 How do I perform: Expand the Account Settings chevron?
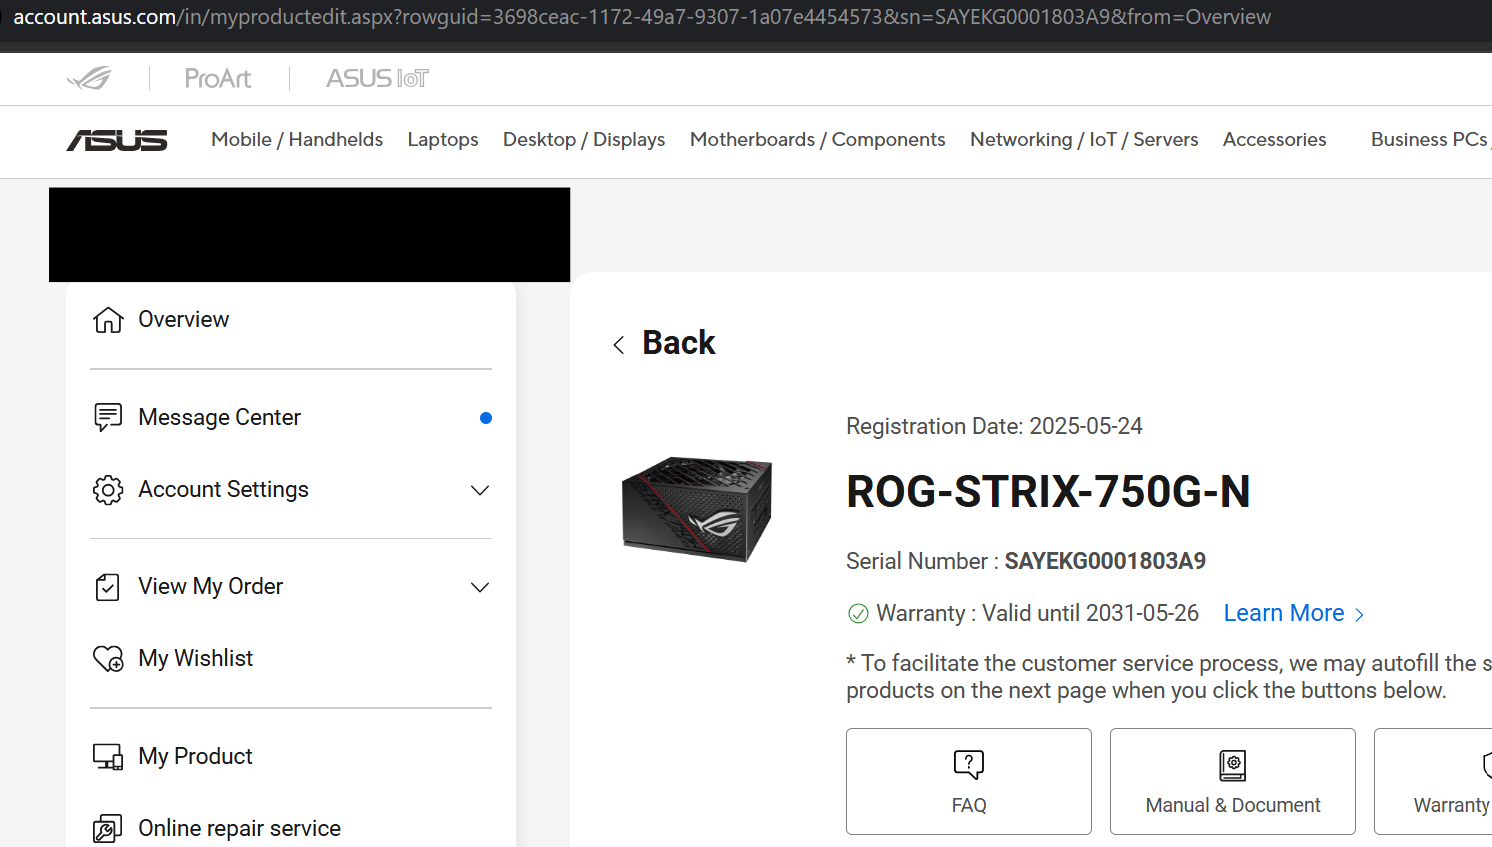pyautogui.click(x=480, y=490)
